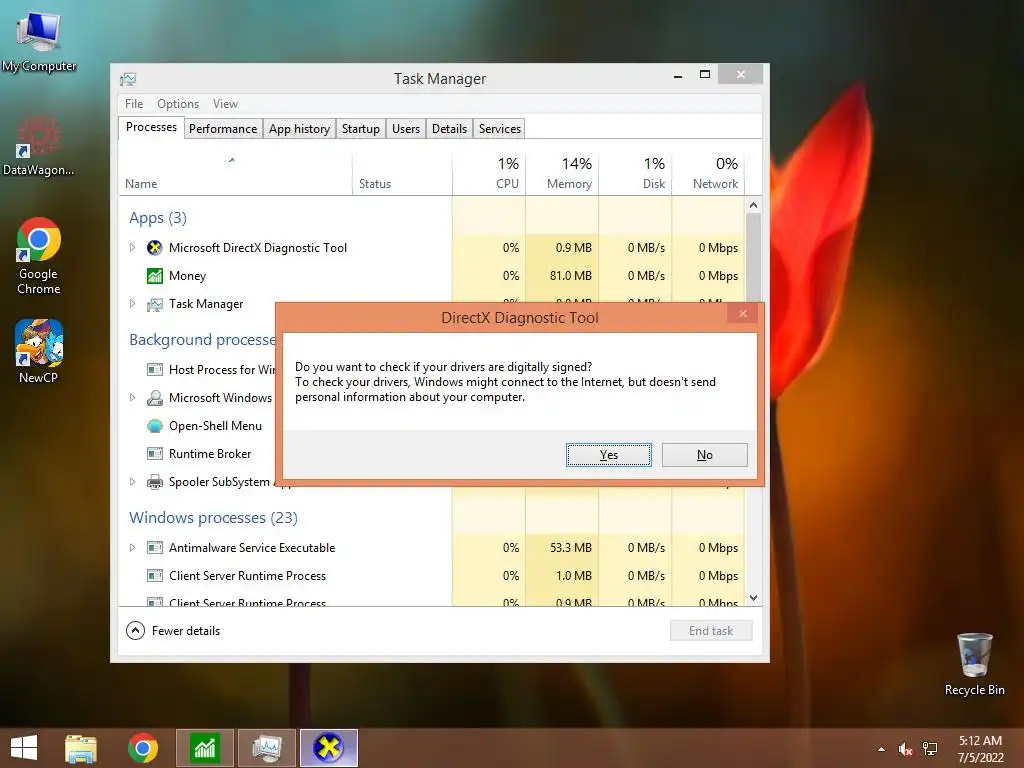Select the Recycle Bin icon
The width and height of the screenshot is (1024, 768).
974,664
